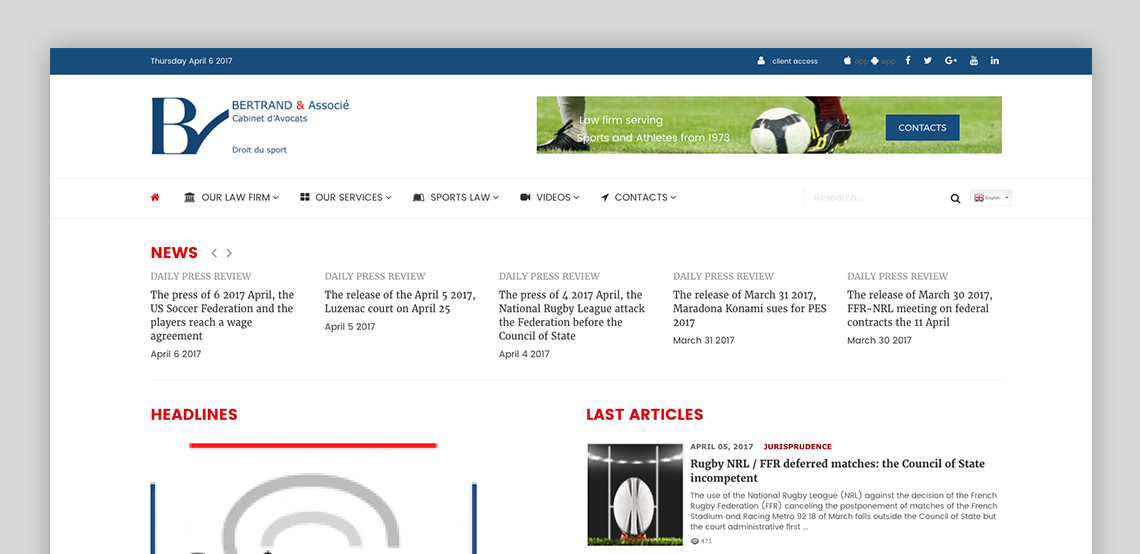Image resolution: width=1140 pixels, height=554 pixels.
Task: Expand the SPORTS LAW menu
Action: coord(456,197)
